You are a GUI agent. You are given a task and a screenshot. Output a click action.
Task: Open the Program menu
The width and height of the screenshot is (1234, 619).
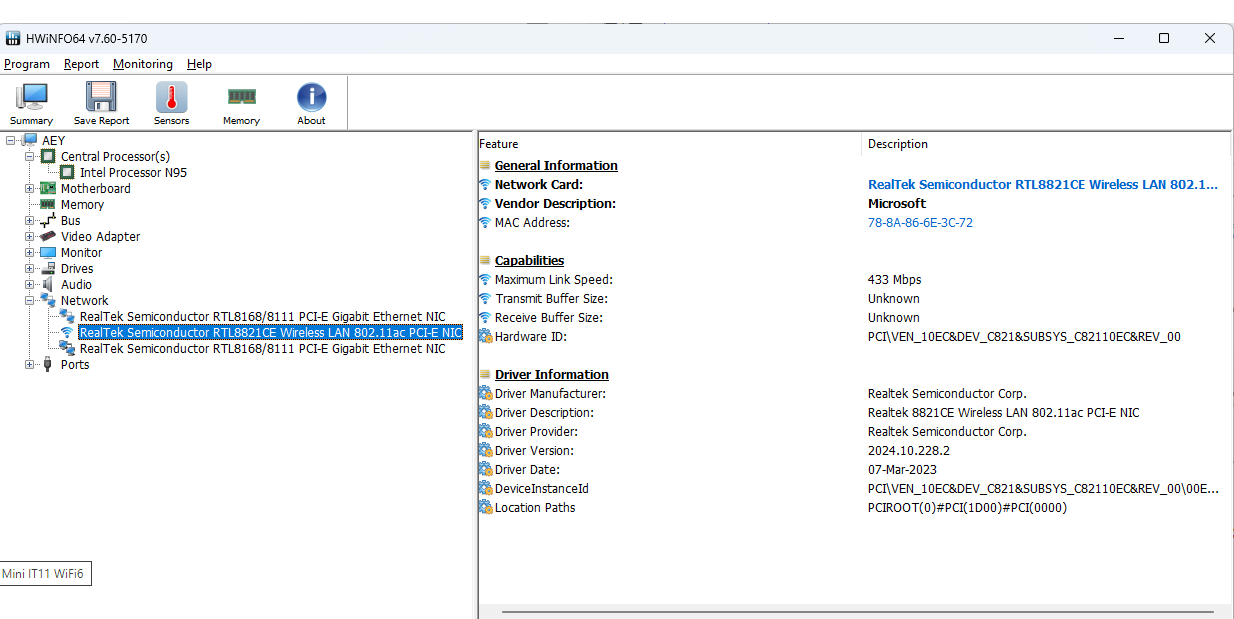tap(27, 64)
